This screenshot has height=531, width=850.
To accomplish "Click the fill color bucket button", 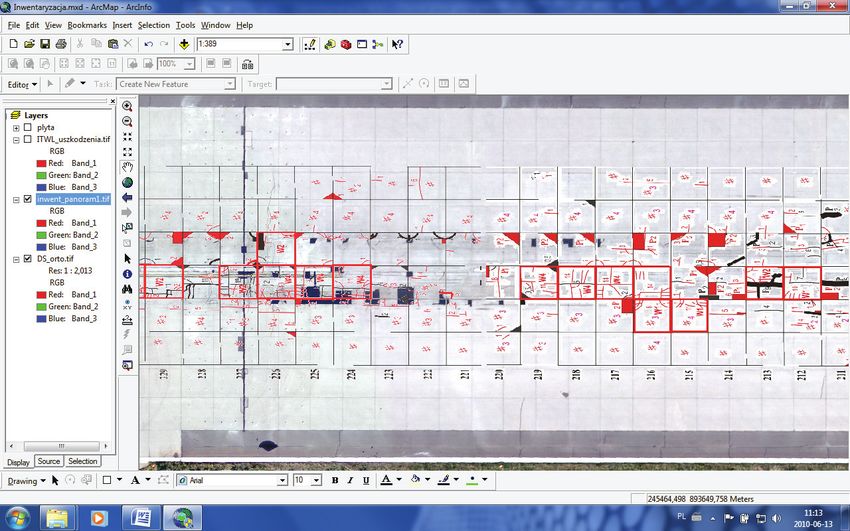I will point(415,480).
